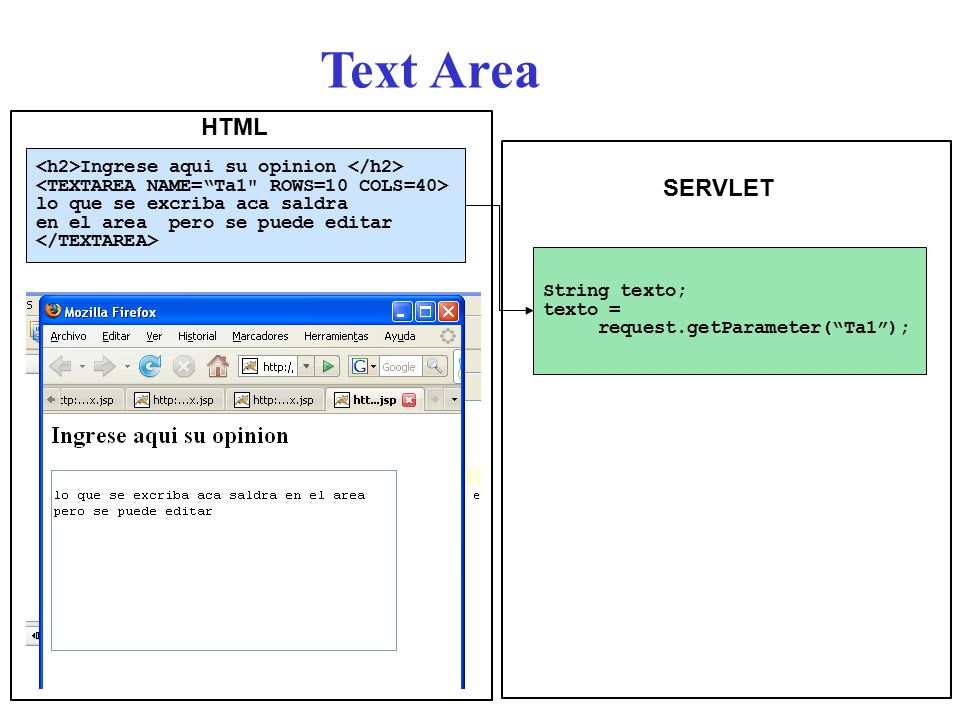Close the active htt...jsp tab
The width and height of the screenshot is (960, 720).
click(x=409, y=400)
